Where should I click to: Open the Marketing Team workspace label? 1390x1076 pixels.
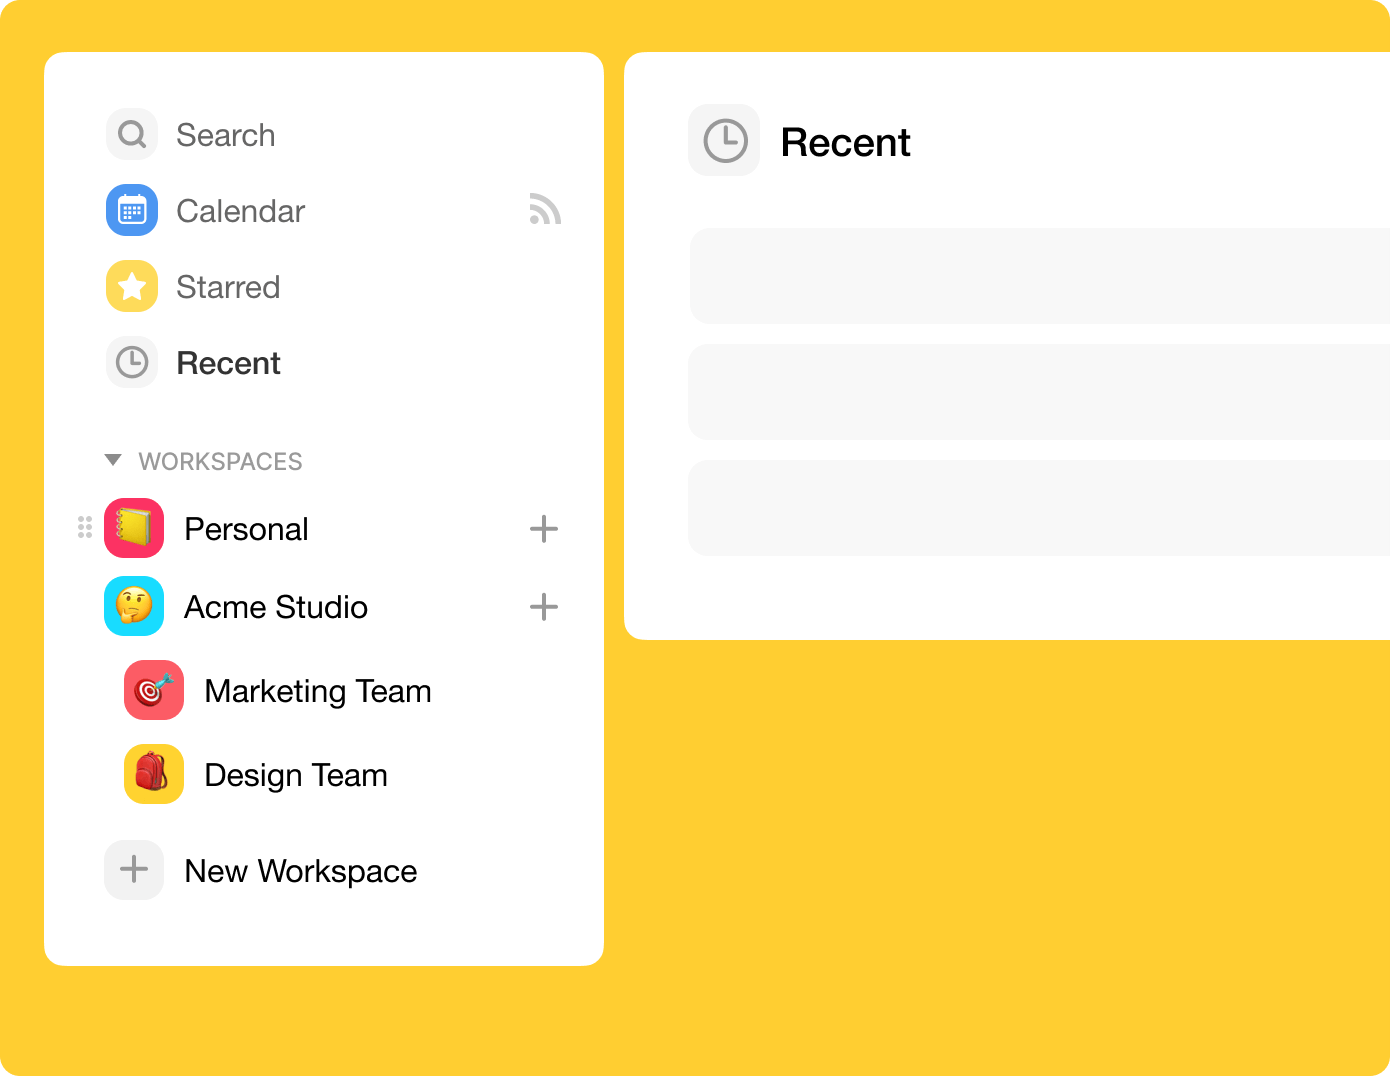317,691
